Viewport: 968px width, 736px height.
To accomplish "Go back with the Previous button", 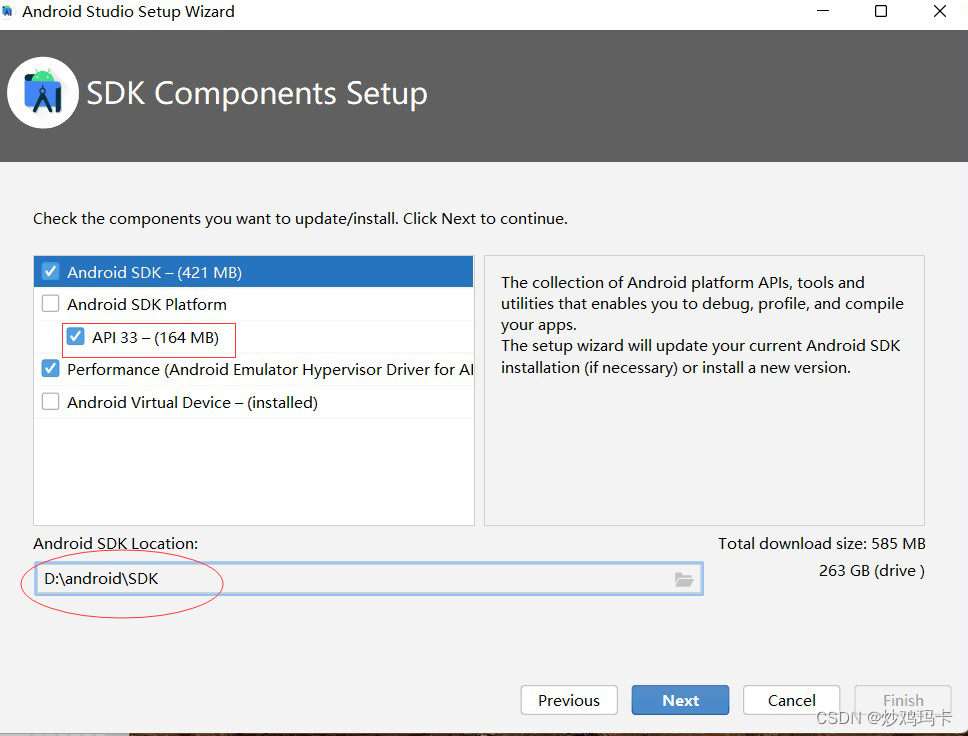I will pyautogui.click(x=569, y=700).
